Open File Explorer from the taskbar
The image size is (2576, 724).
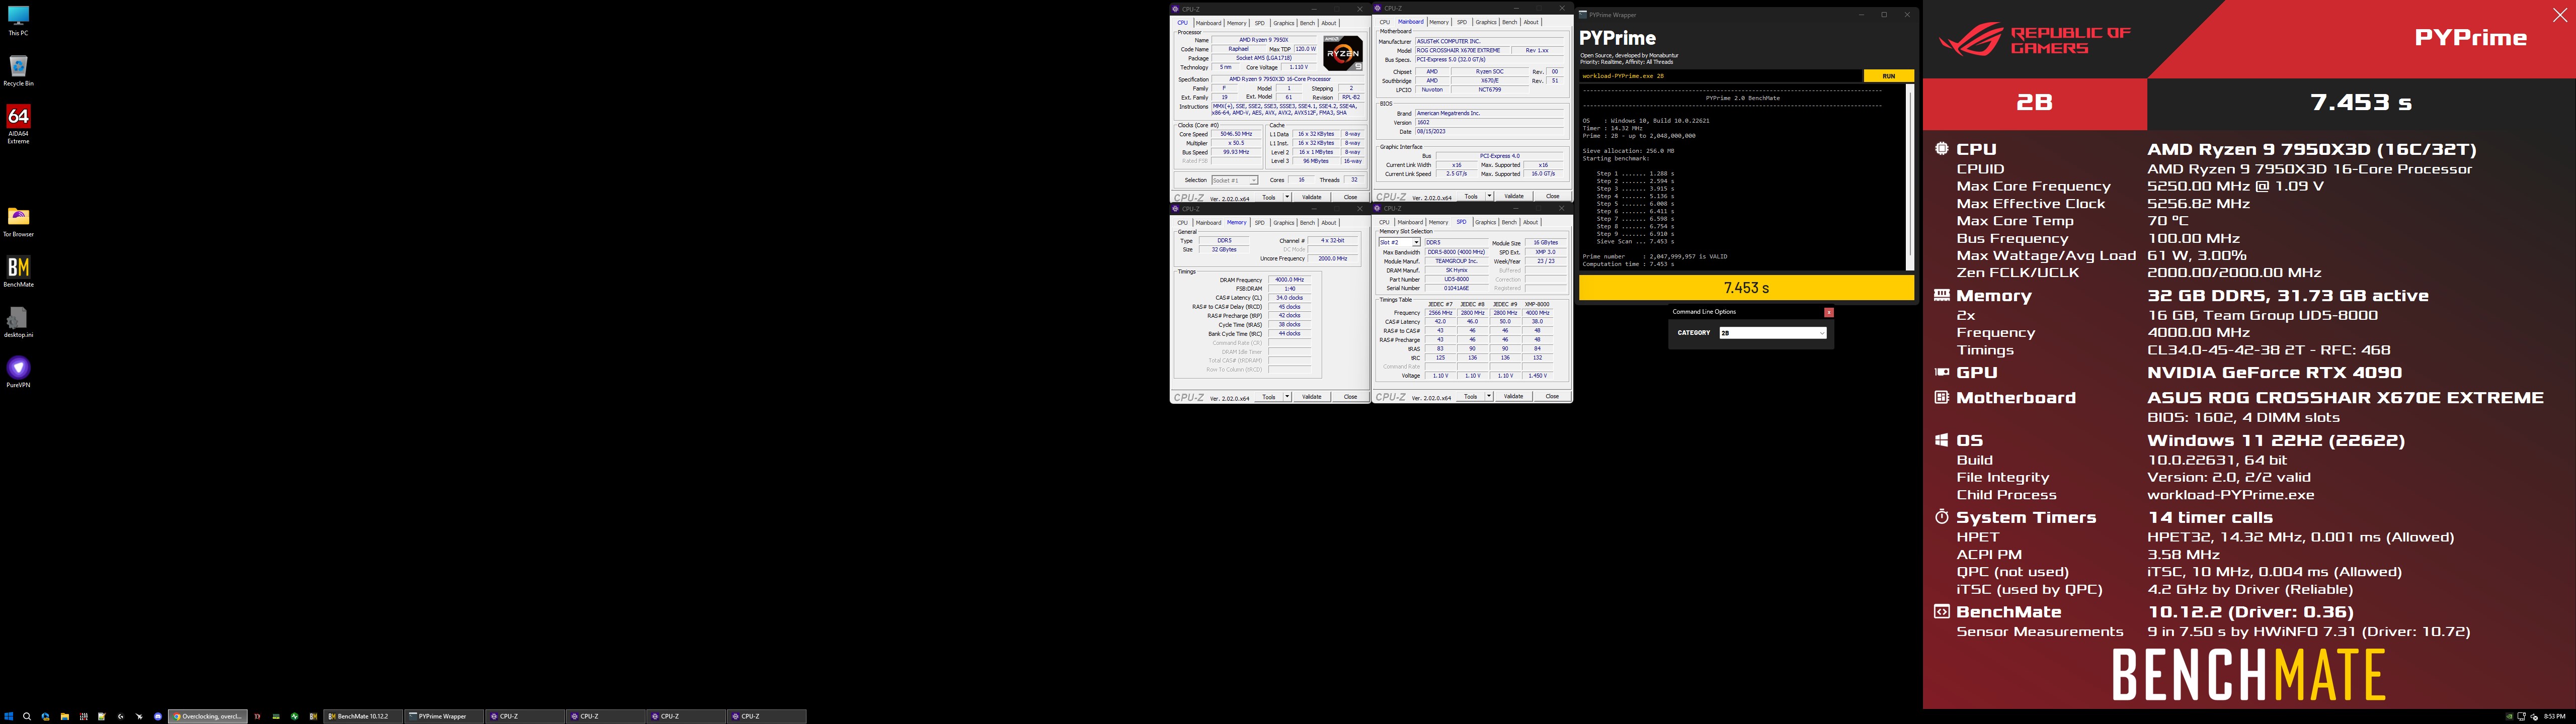(65, 716)
